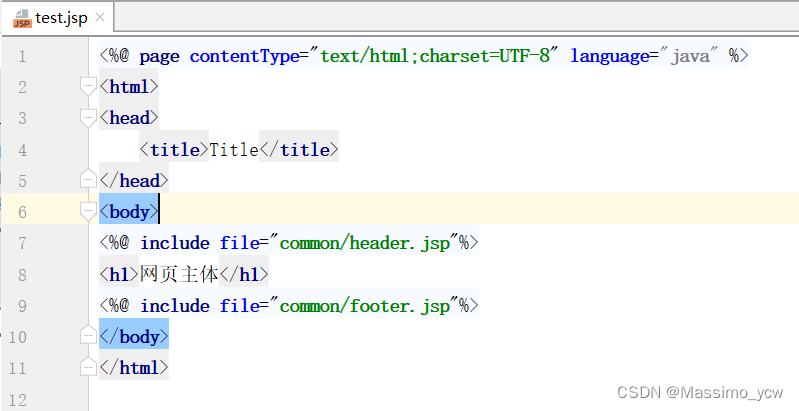This screenshot has height=411, width=799.
Task: Click the opening title tag
Action: pos(174,150)
